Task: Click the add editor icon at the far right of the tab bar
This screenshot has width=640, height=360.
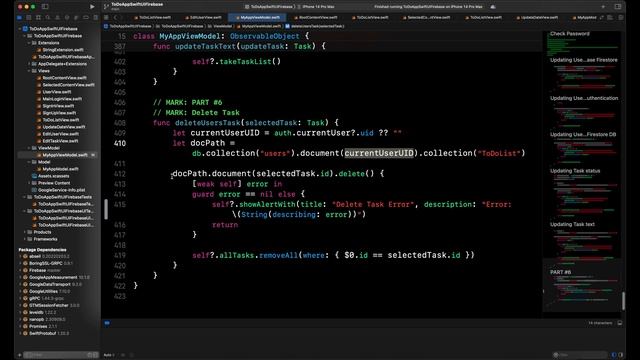Action: click(620, 18)
